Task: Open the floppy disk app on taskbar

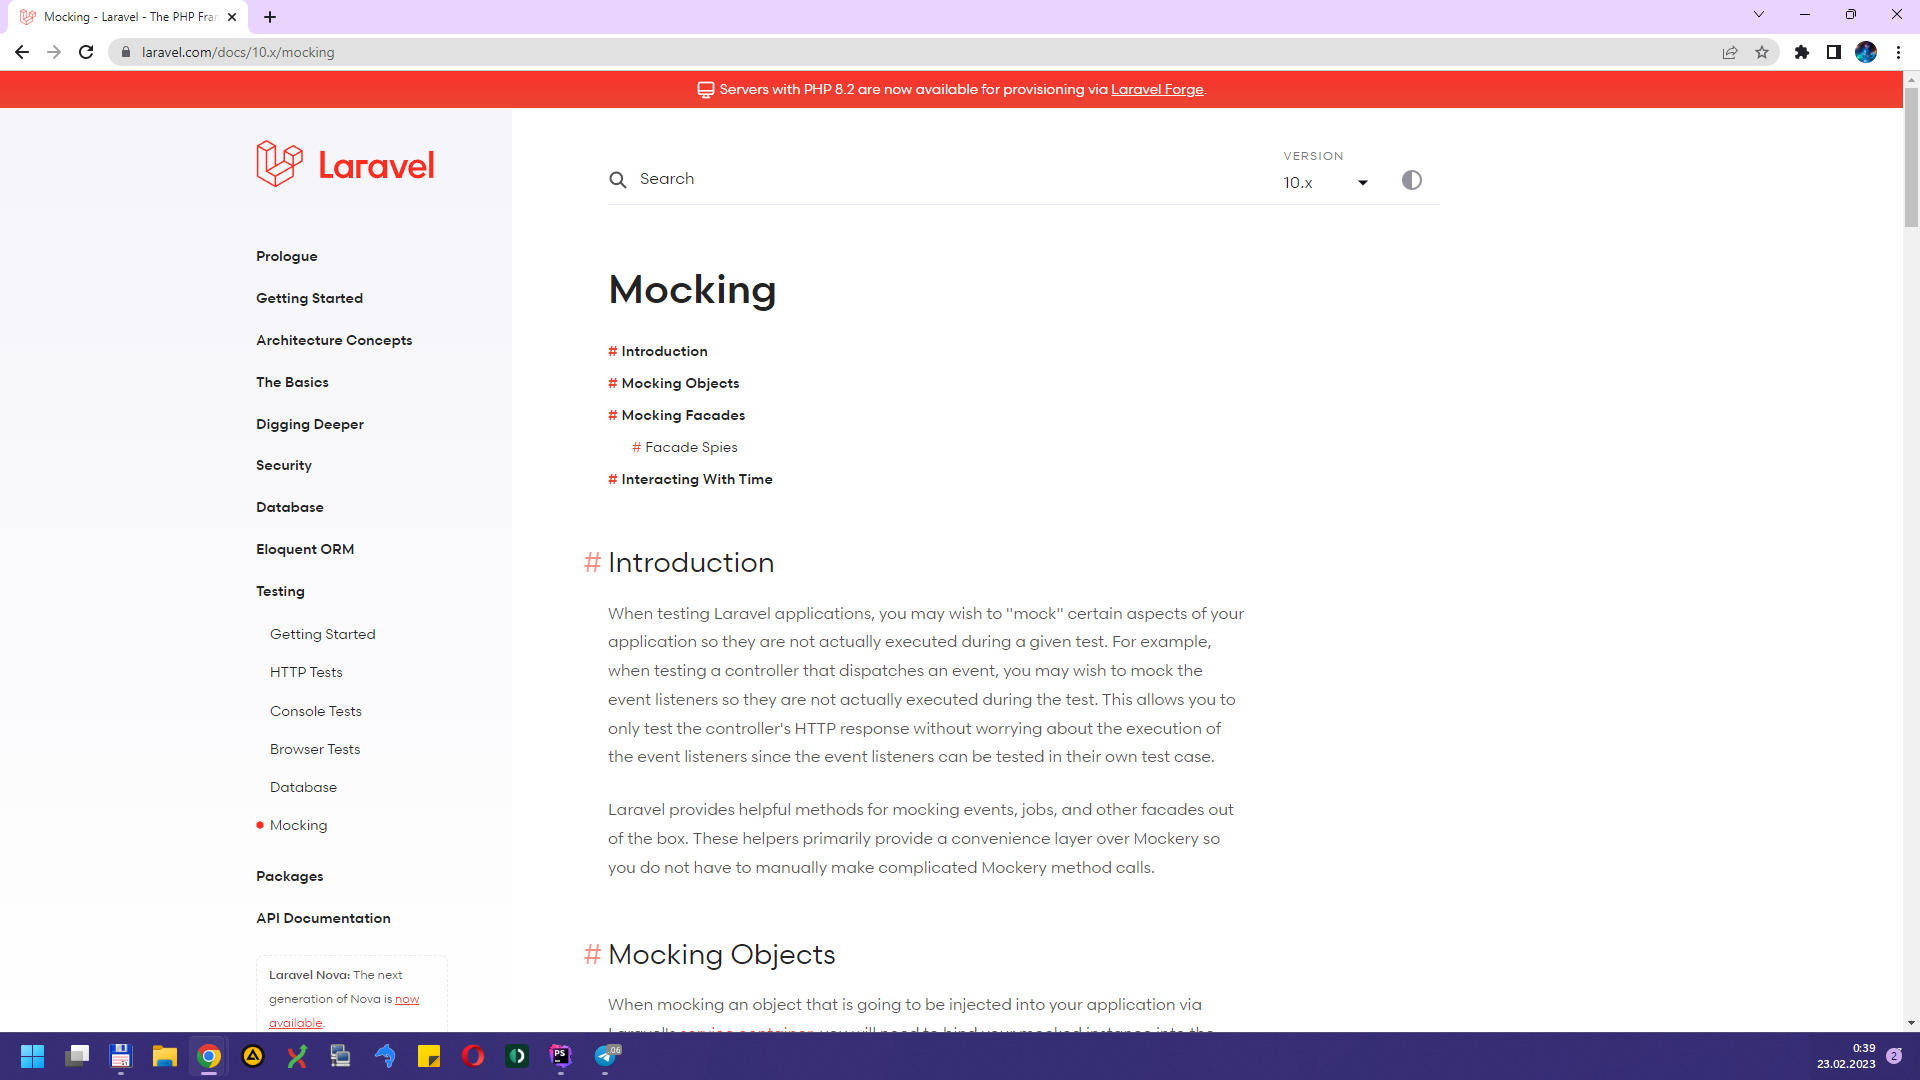Action: 121,1056
